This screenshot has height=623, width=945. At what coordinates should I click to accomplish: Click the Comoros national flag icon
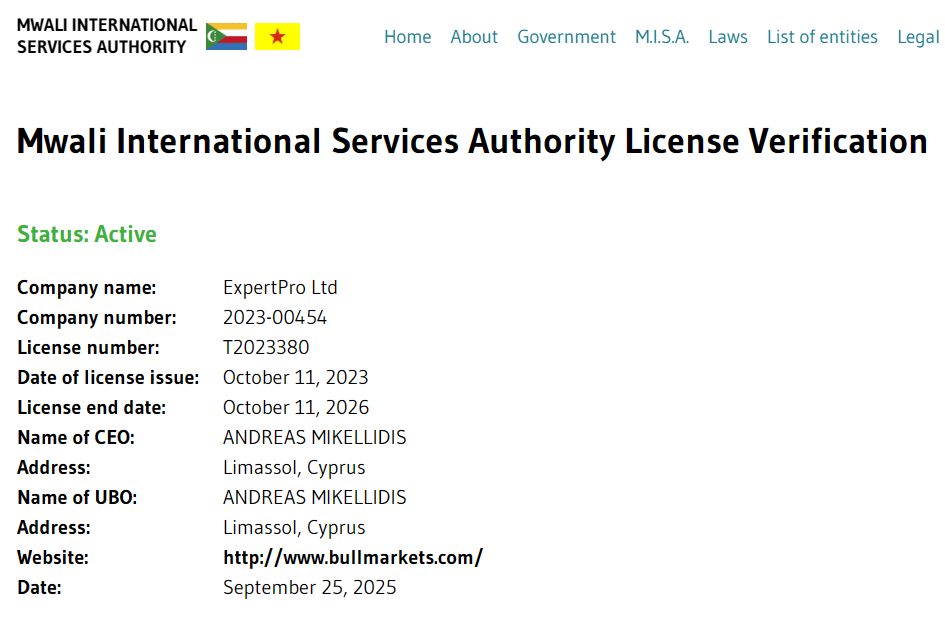click(x=226, y=37)
